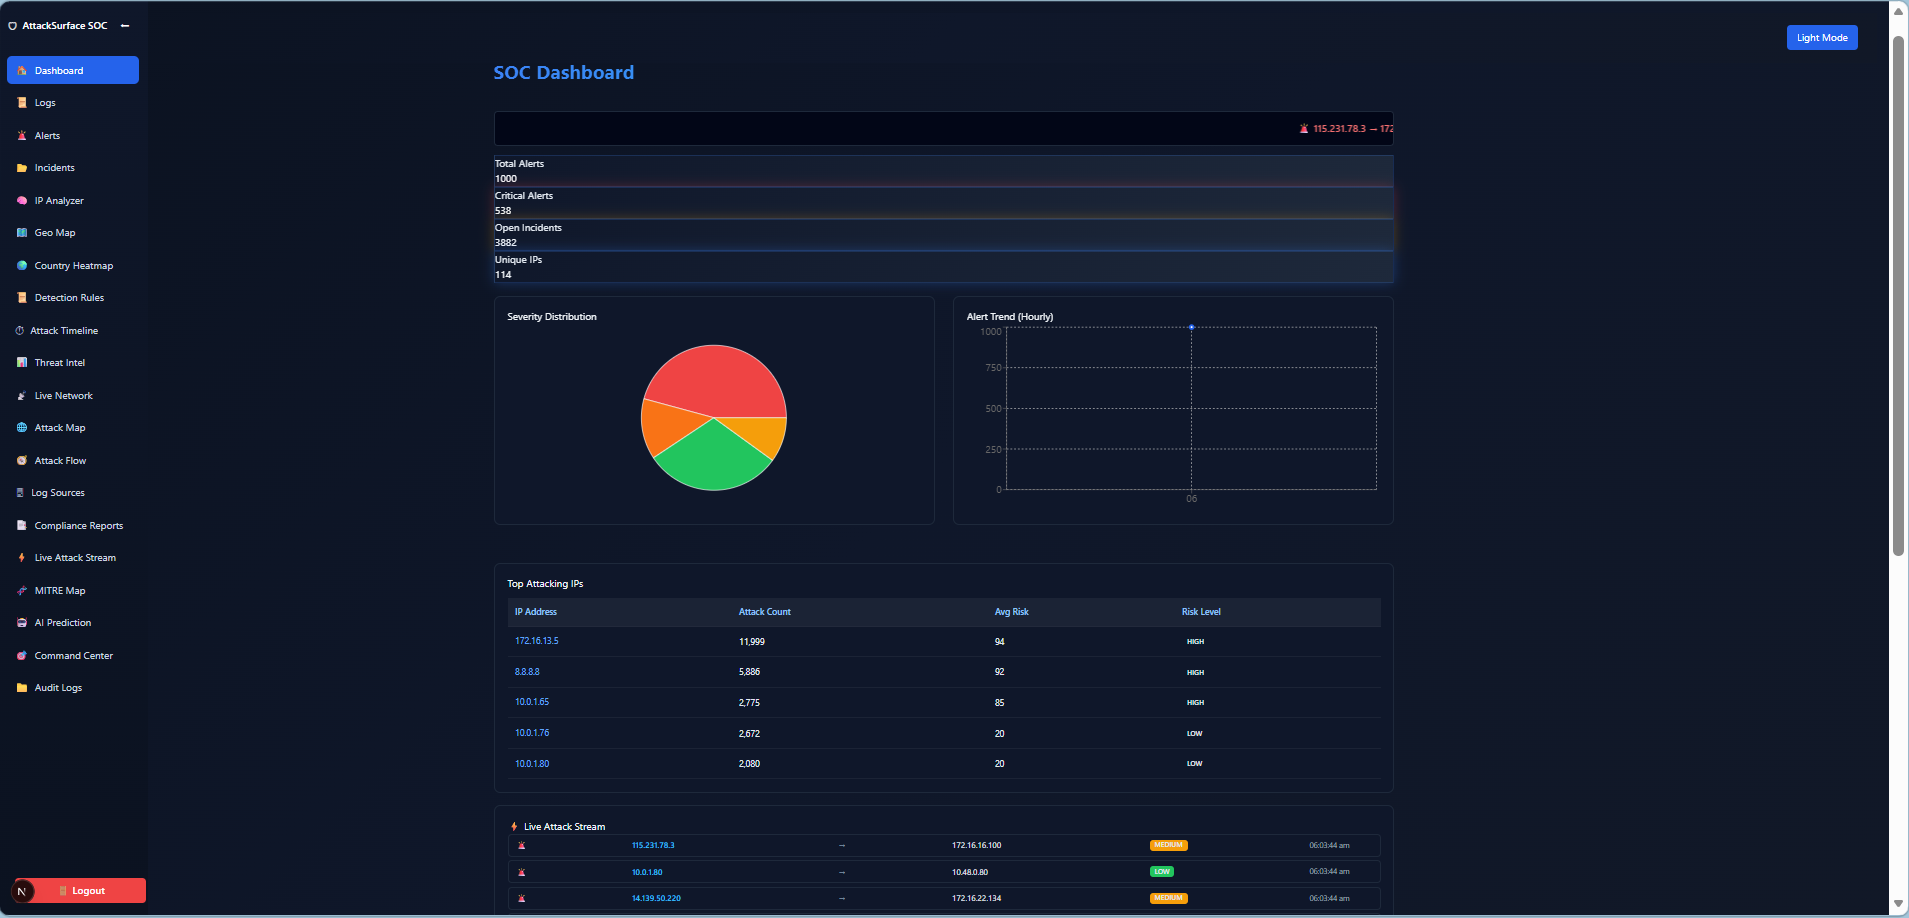Click the round N avatar badge
Viewport: 1909px width, 918px height.
pos(22,891)
